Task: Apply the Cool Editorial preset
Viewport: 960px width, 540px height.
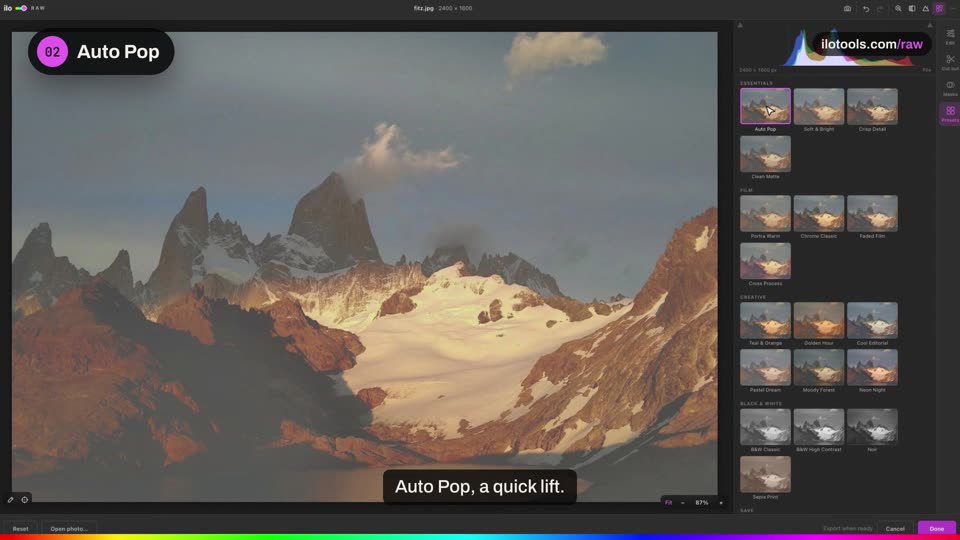Action: pos(872,320)
